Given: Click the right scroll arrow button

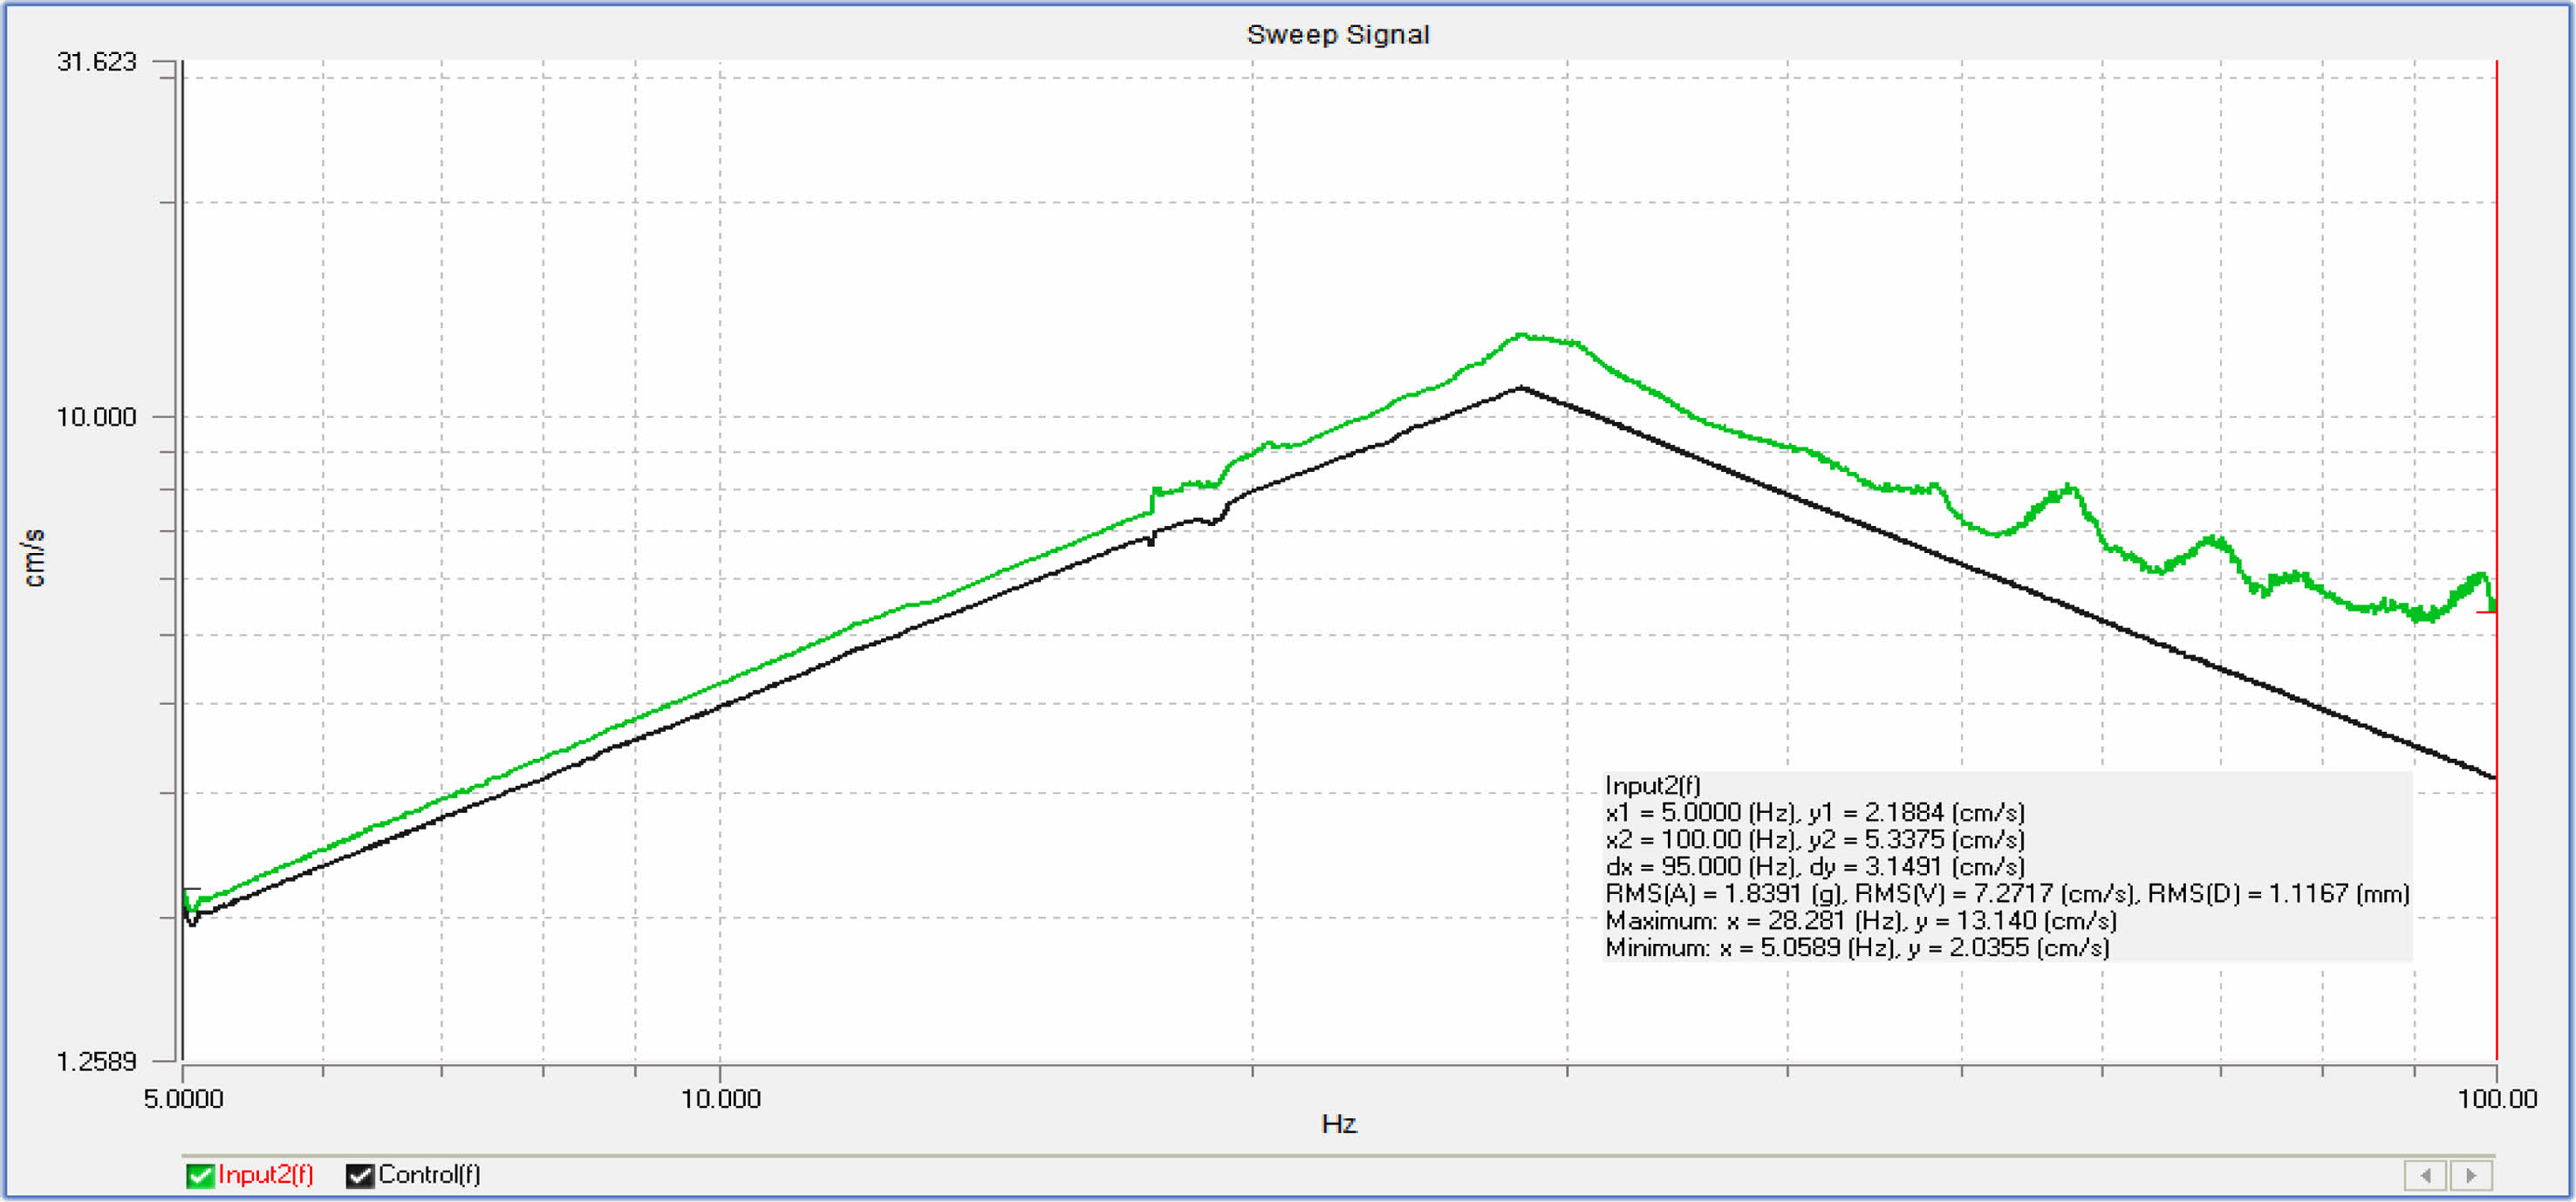Looking at the screenshot, I should coord(2471,1175).
